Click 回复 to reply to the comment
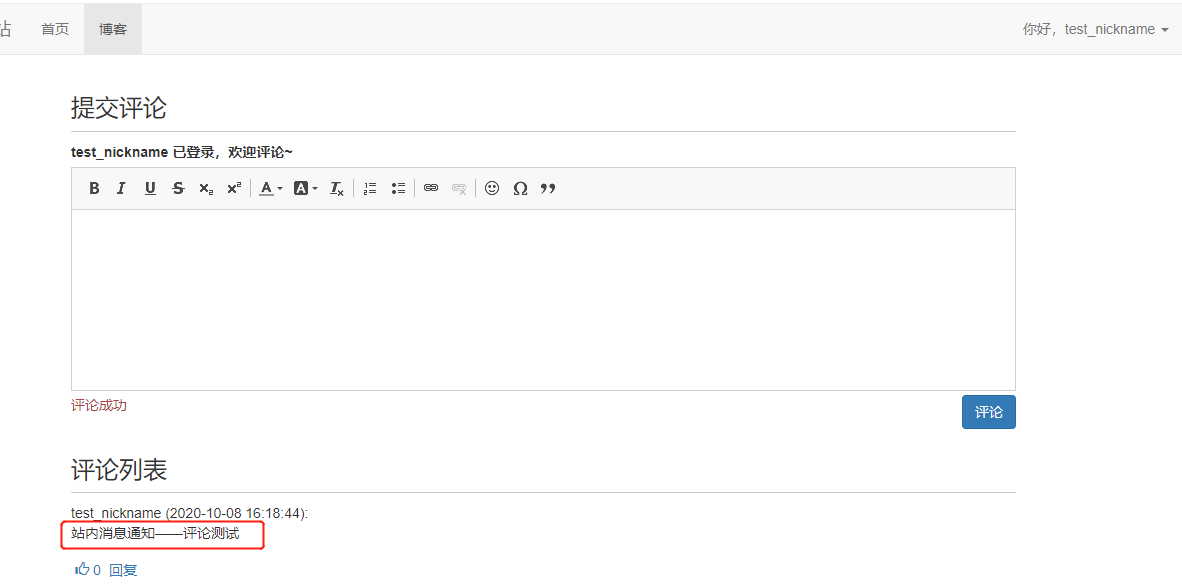This screenshot has width=1182, height=587. (x=123, y=569)
